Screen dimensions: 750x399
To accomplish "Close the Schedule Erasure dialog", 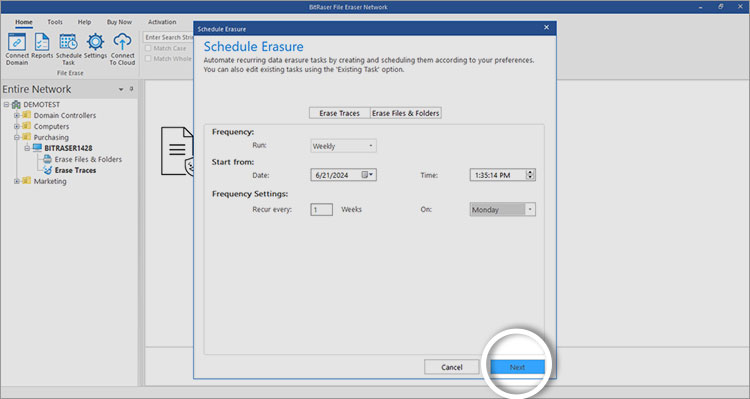I will tap(546, 28).
